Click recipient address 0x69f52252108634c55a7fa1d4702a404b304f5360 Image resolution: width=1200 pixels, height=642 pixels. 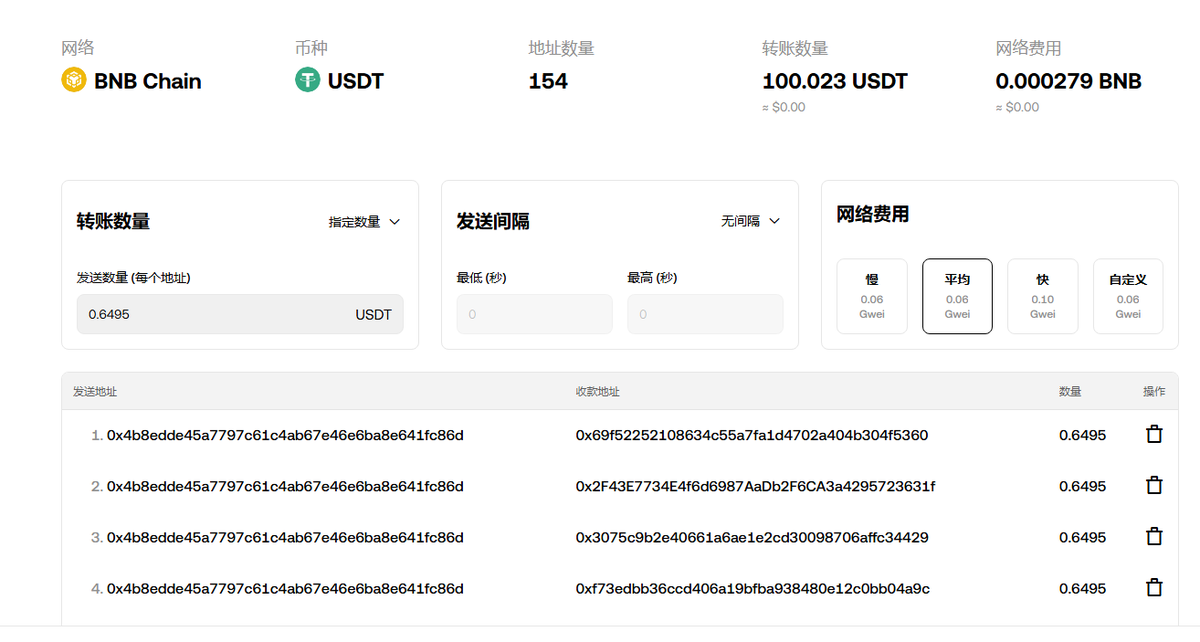[752, 435]
